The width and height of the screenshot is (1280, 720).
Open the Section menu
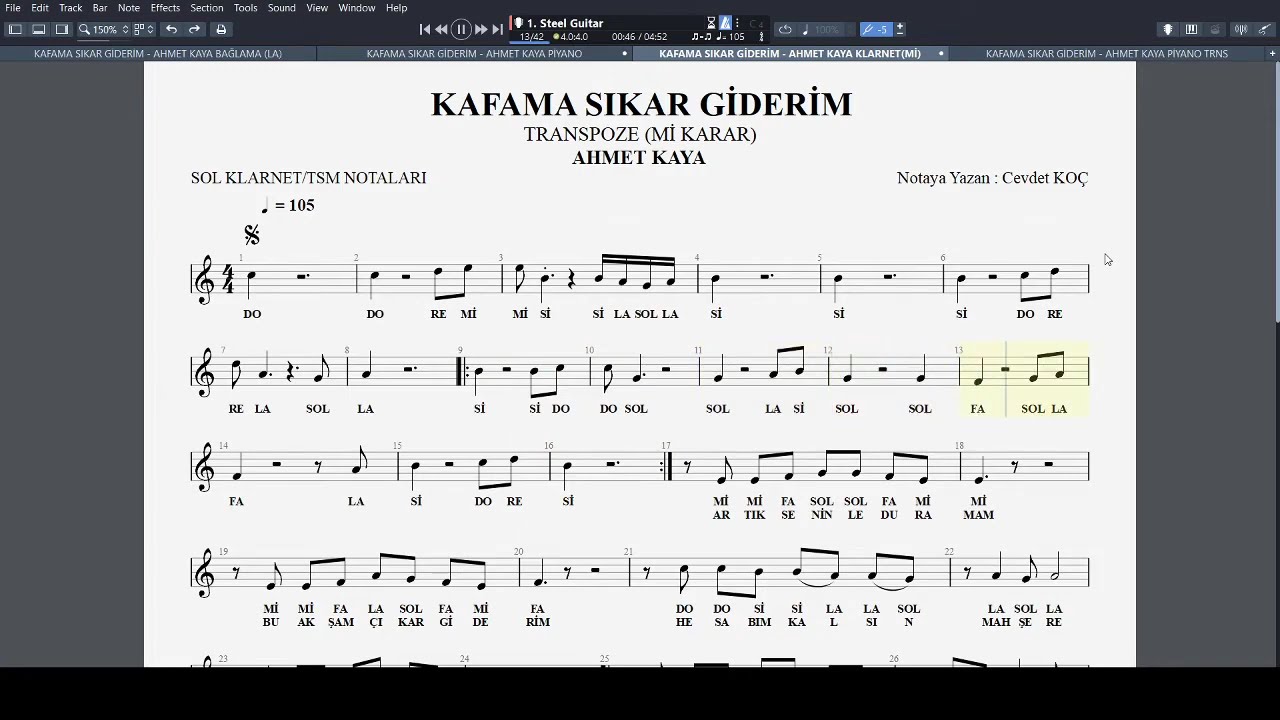tap(207, 8)
